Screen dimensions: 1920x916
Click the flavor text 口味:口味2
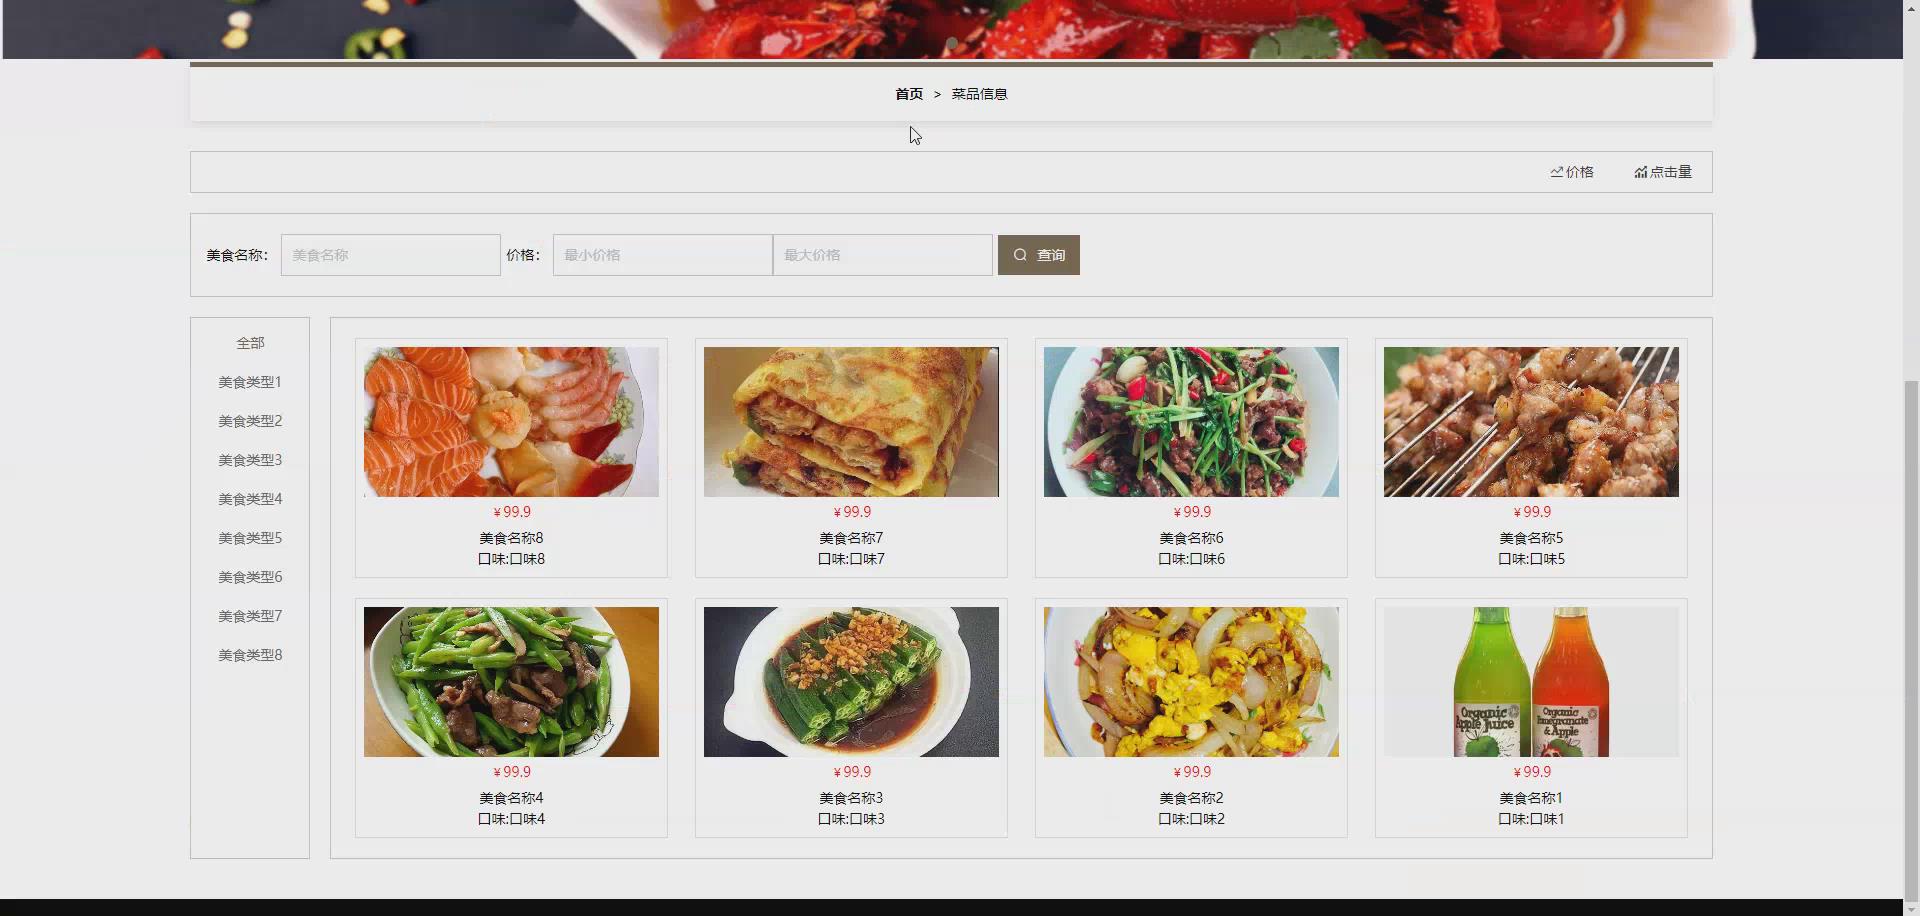click(x=1191, y=819)
